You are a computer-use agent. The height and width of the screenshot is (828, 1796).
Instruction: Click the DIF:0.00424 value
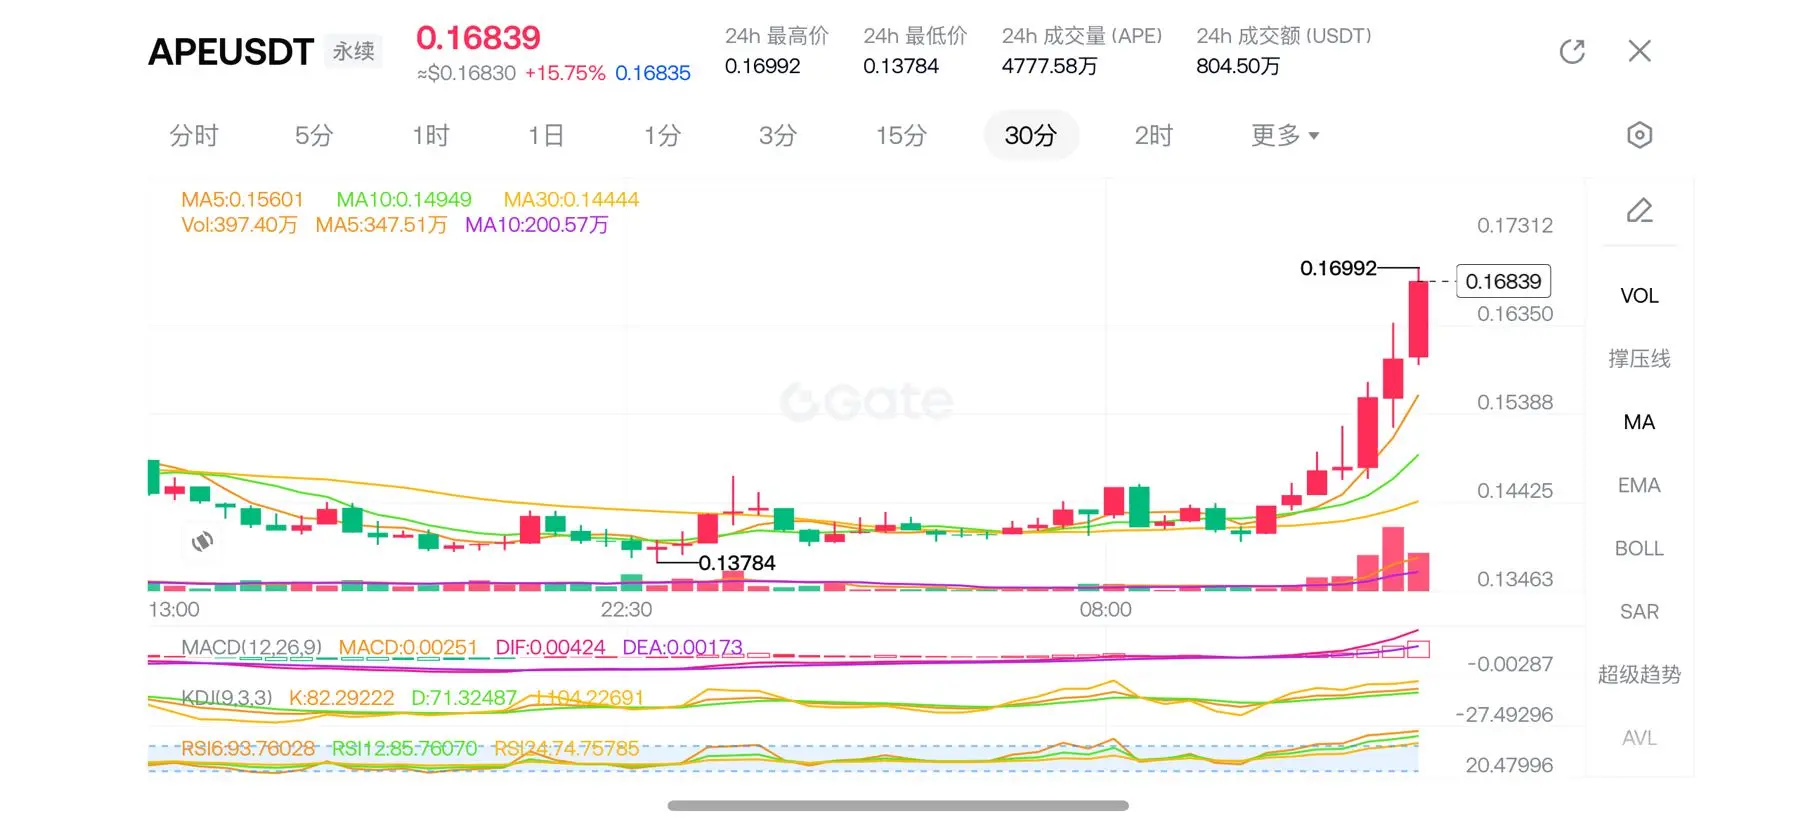coord(550,647)
